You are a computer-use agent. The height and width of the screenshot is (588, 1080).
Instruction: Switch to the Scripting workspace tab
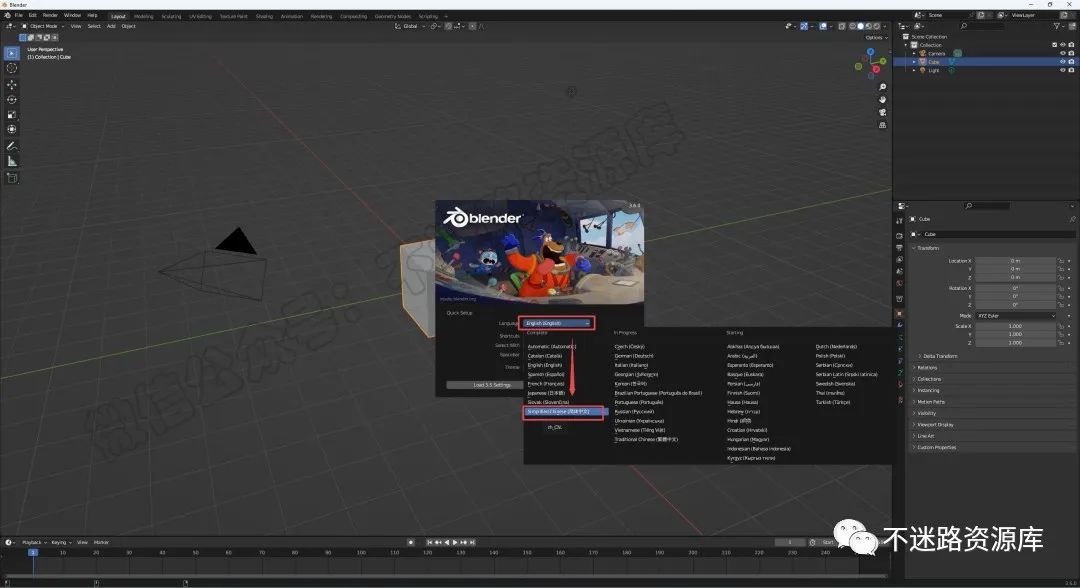[428, 16]
